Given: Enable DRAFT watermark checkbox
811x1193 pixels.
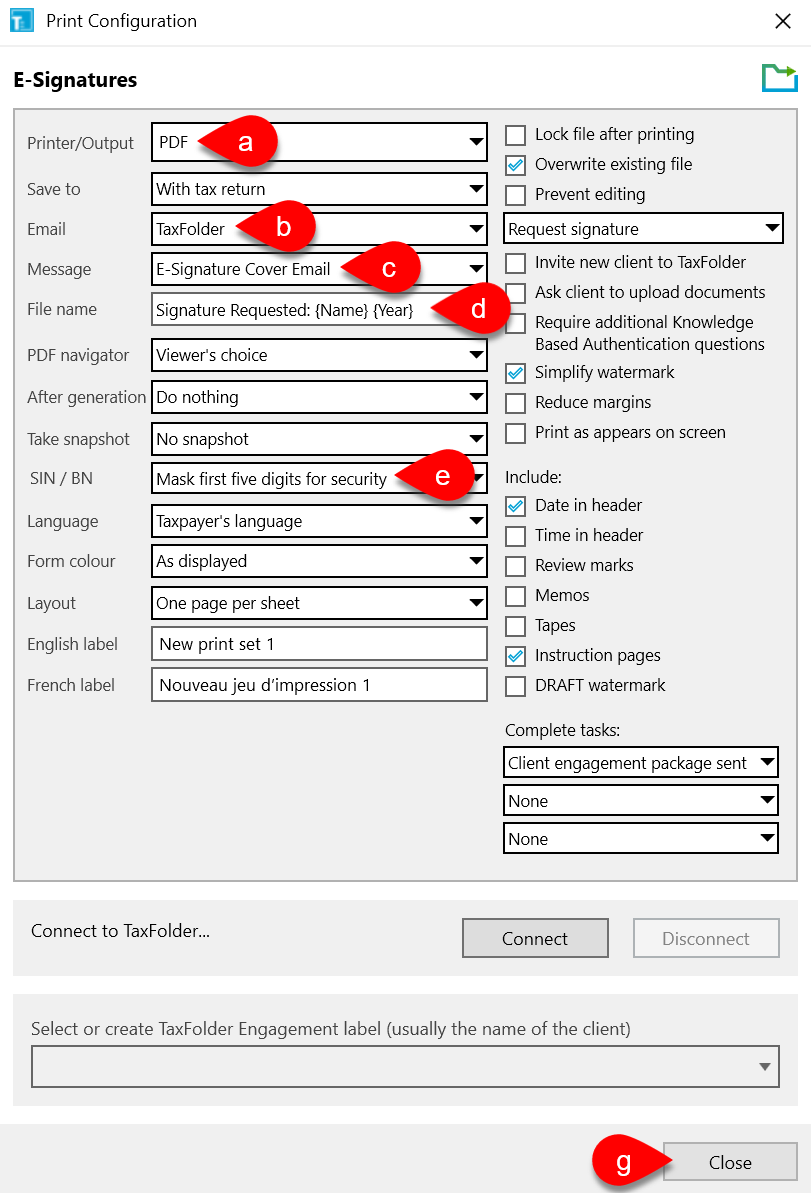Looking at the screenshot, I should pos(516,686).
